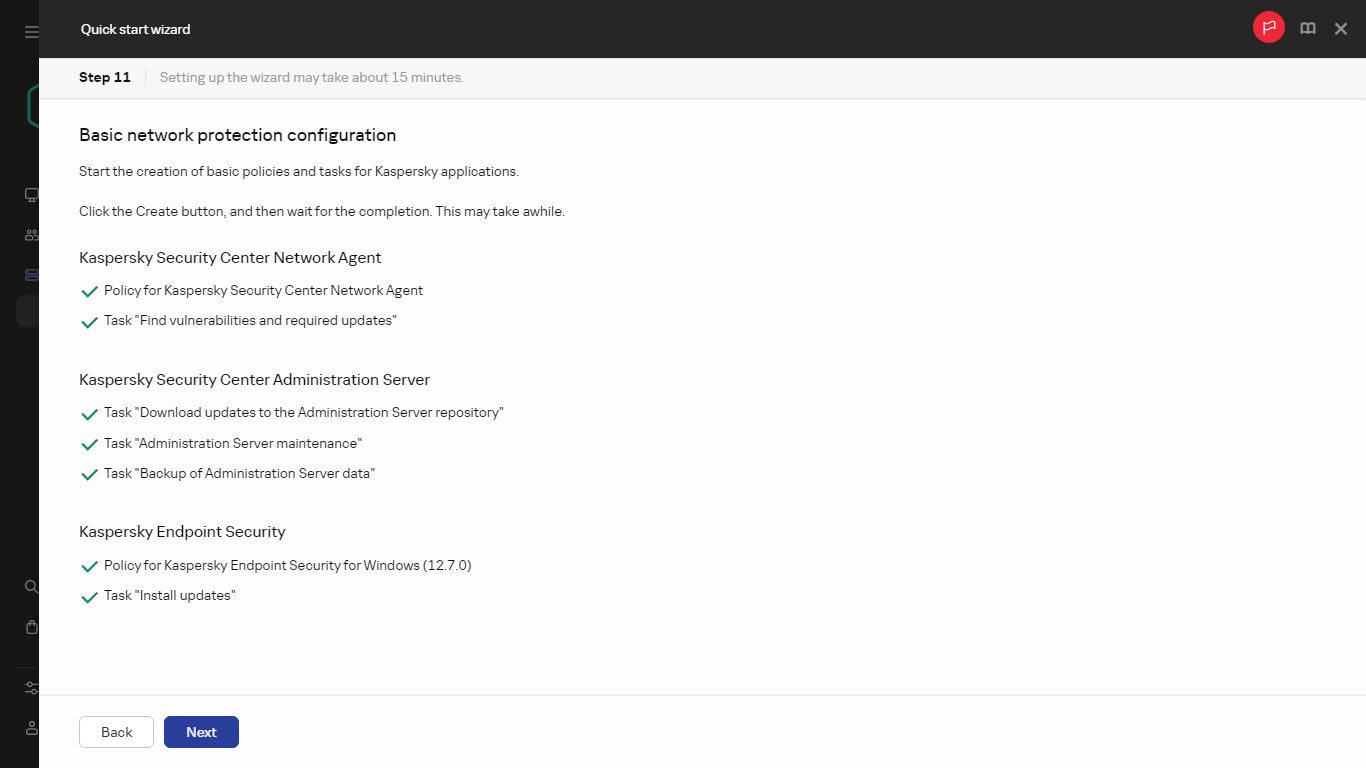Image resolution: width=1366 pixels, height=768 pixels.
Task: Click checkmark for Network Agent policy item
Action: point(89,291)
